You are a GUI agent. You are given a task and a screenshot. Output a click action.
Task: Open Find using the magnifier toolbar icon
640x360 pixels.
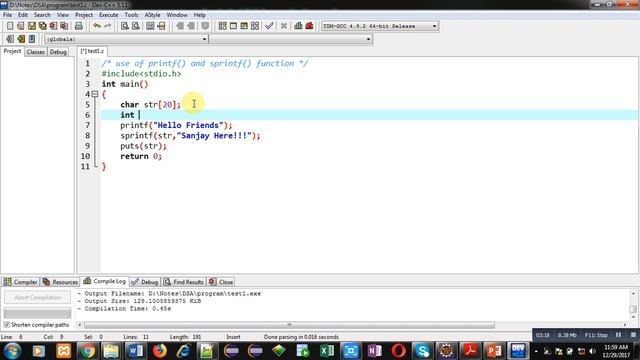tap(124, 26)
